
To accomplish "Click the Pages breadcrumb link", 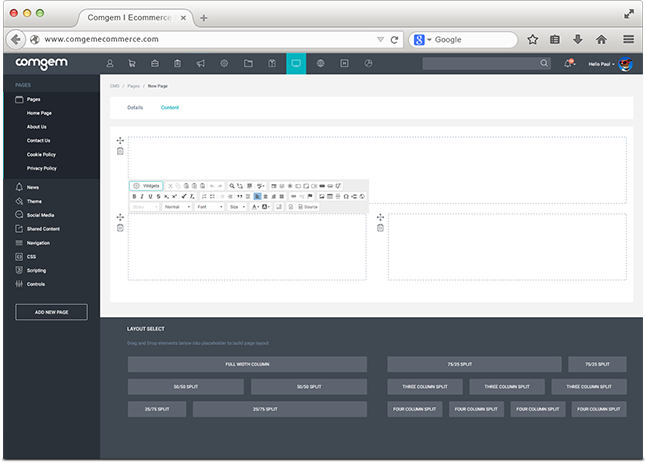I will [x=133, y=86].
